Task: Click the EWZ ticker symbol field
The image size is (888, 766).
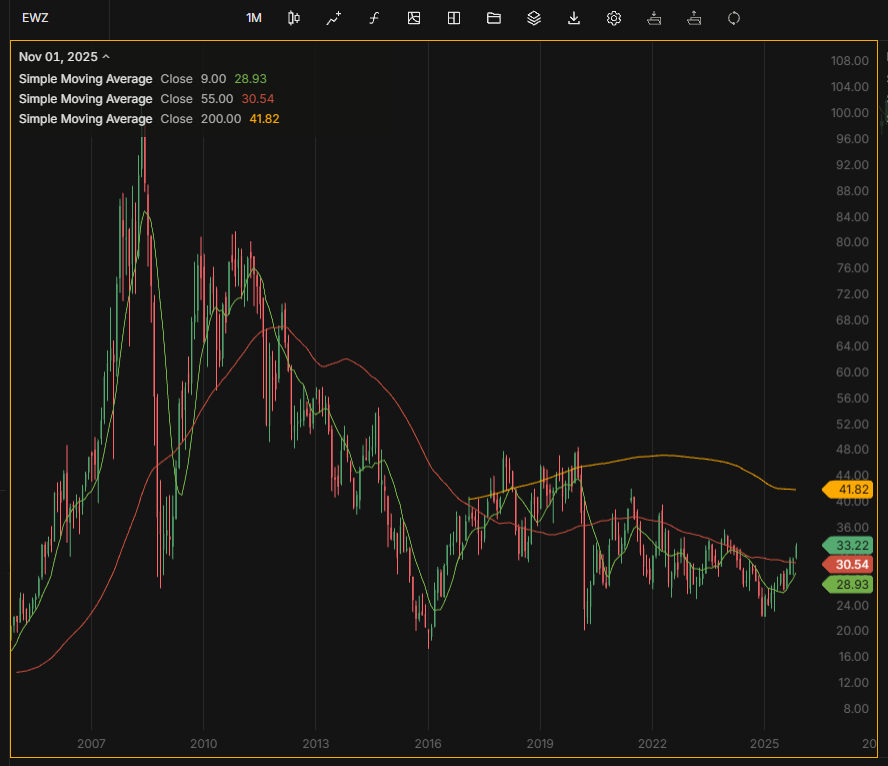Action: pyautogui.click(x=35, y=18)
